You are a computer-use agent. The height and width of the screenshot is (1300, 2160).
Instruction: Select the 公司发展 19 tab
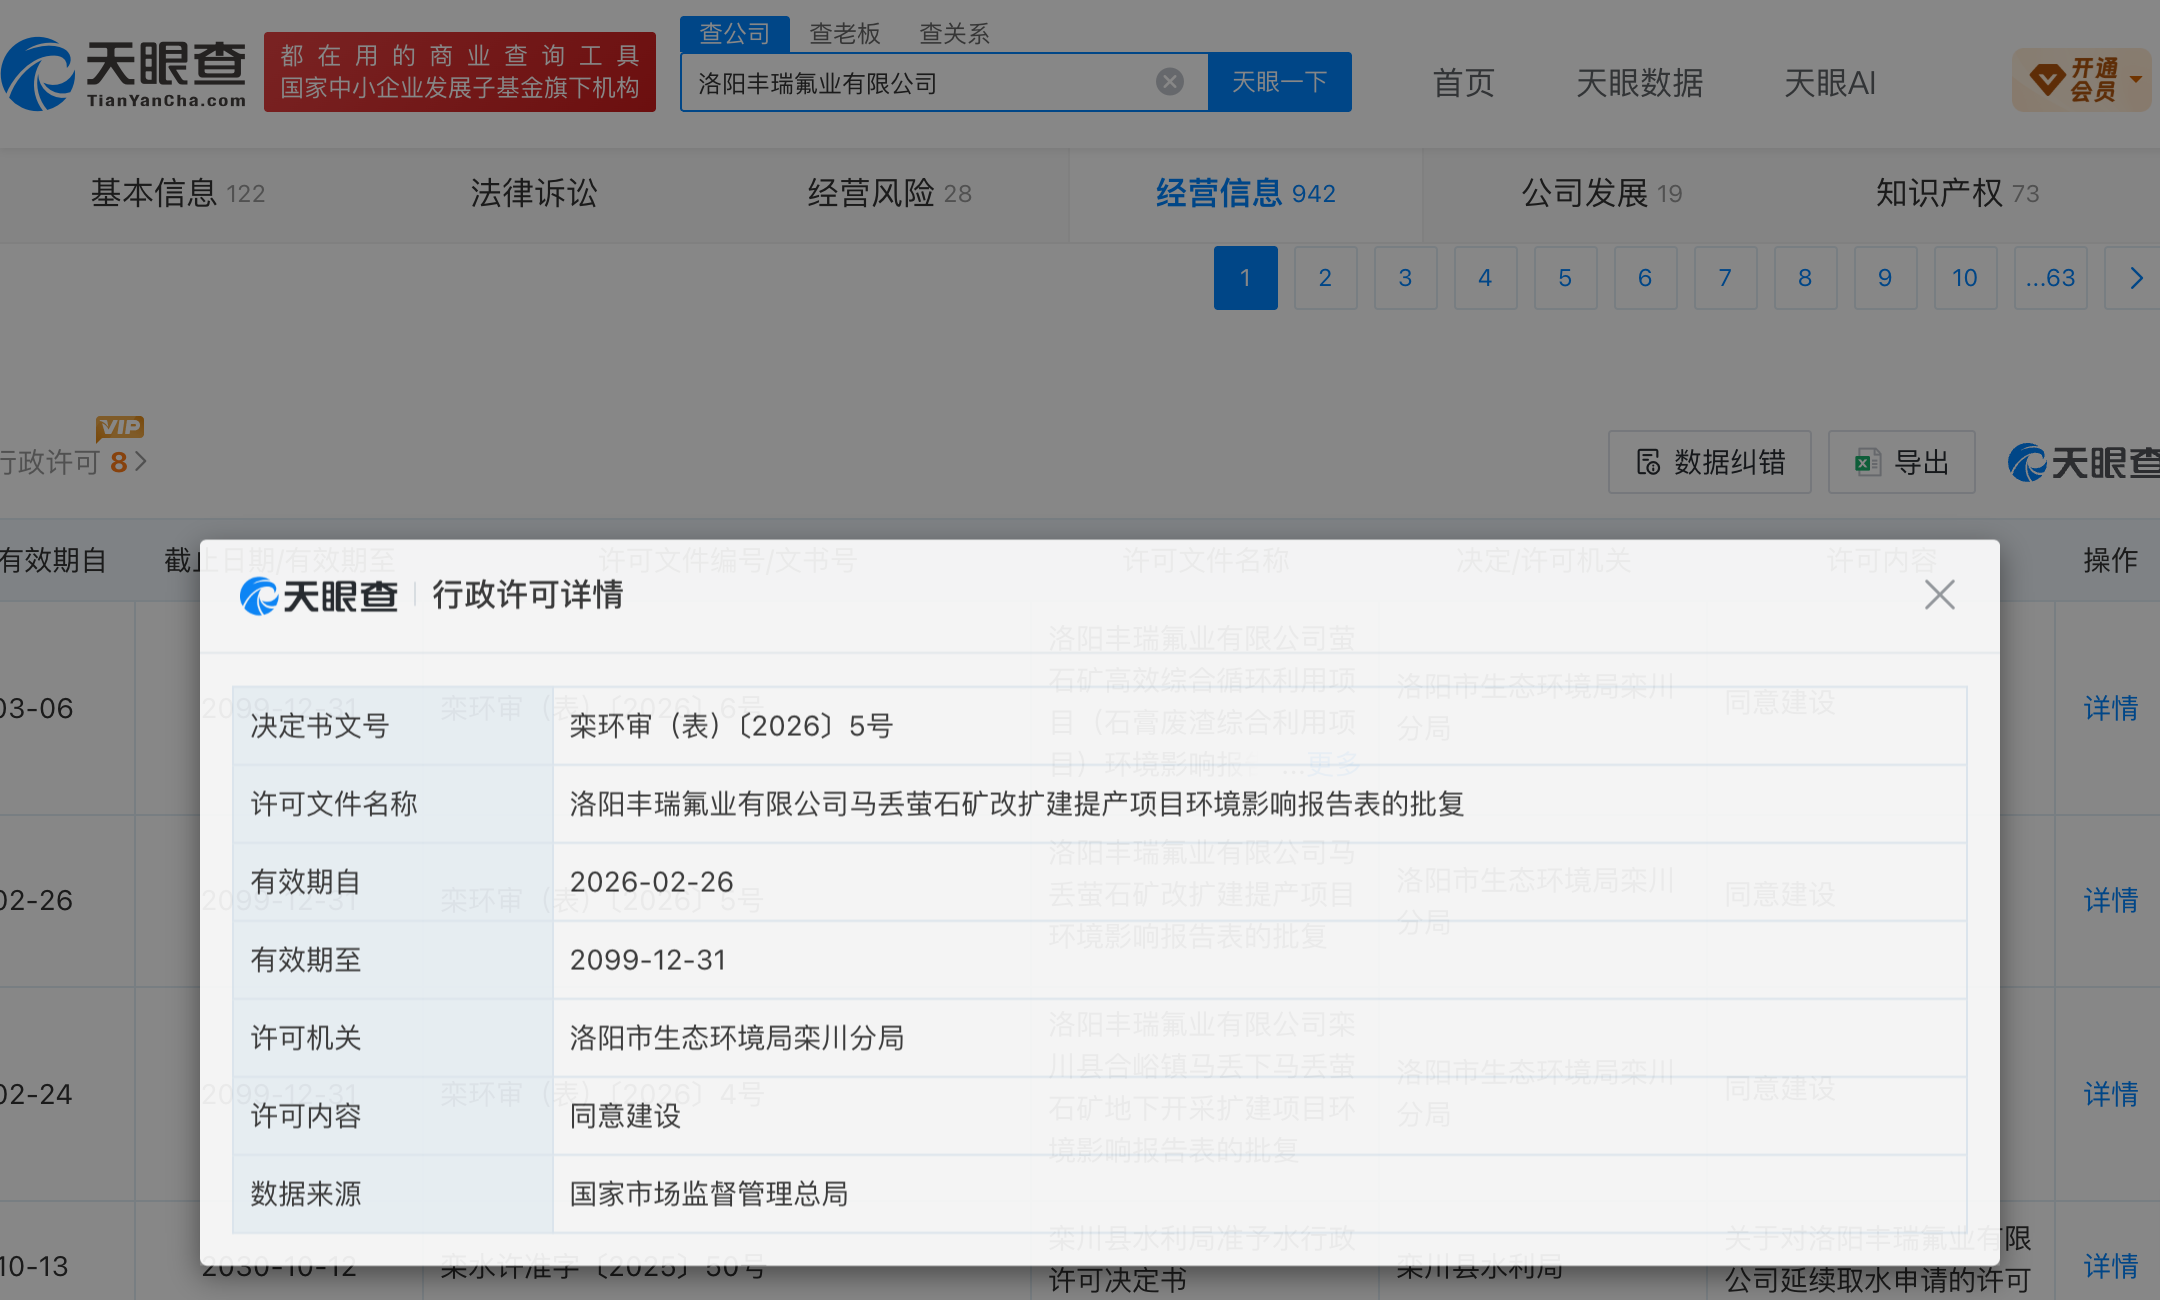coord(1601,193)
